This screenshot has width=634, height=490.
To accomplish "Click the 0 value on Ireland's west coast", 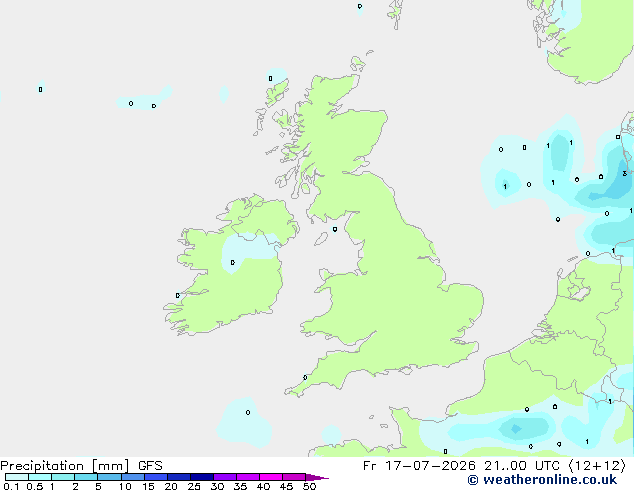I will [178, 296].
